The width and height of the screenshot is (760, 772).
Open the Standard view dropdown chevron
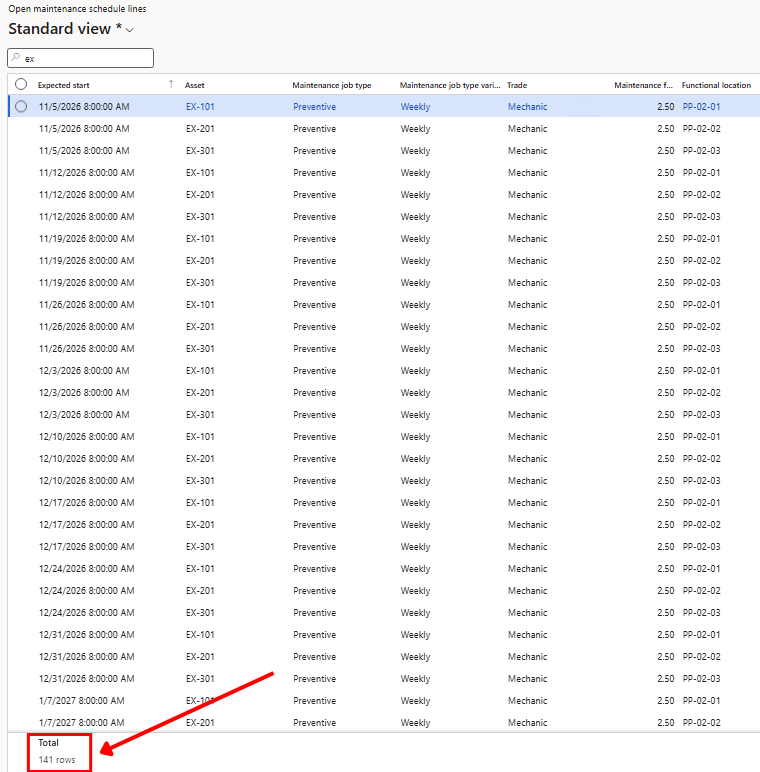pyautogui.click(x=130, y=30)
